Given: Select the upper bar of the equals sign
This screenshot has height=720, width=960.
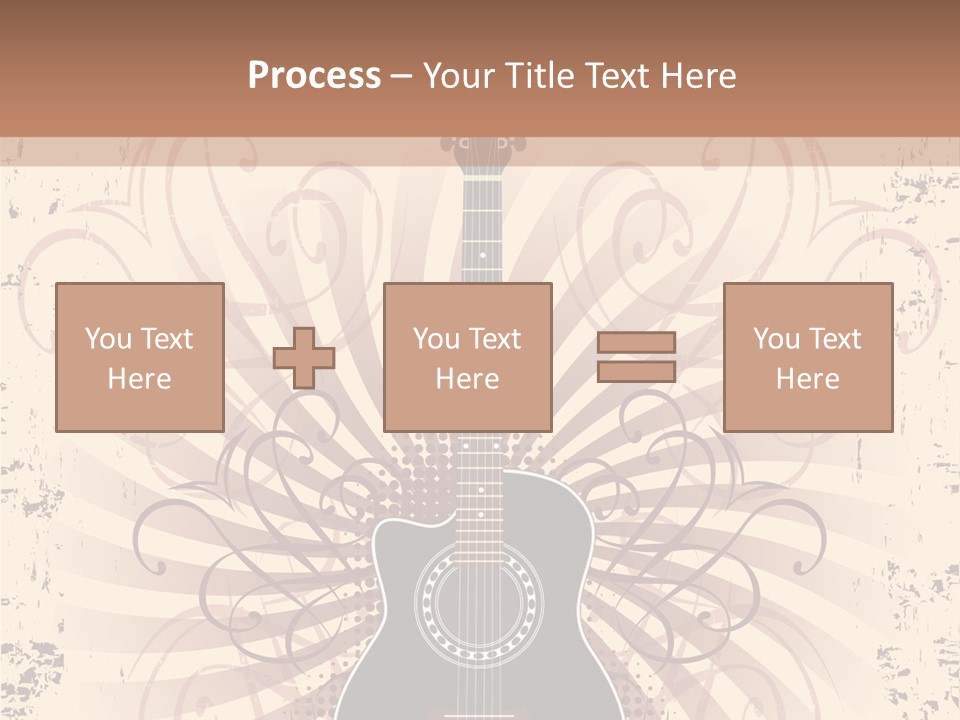Looking at the screenshot, I should click(x=636, y=342).
